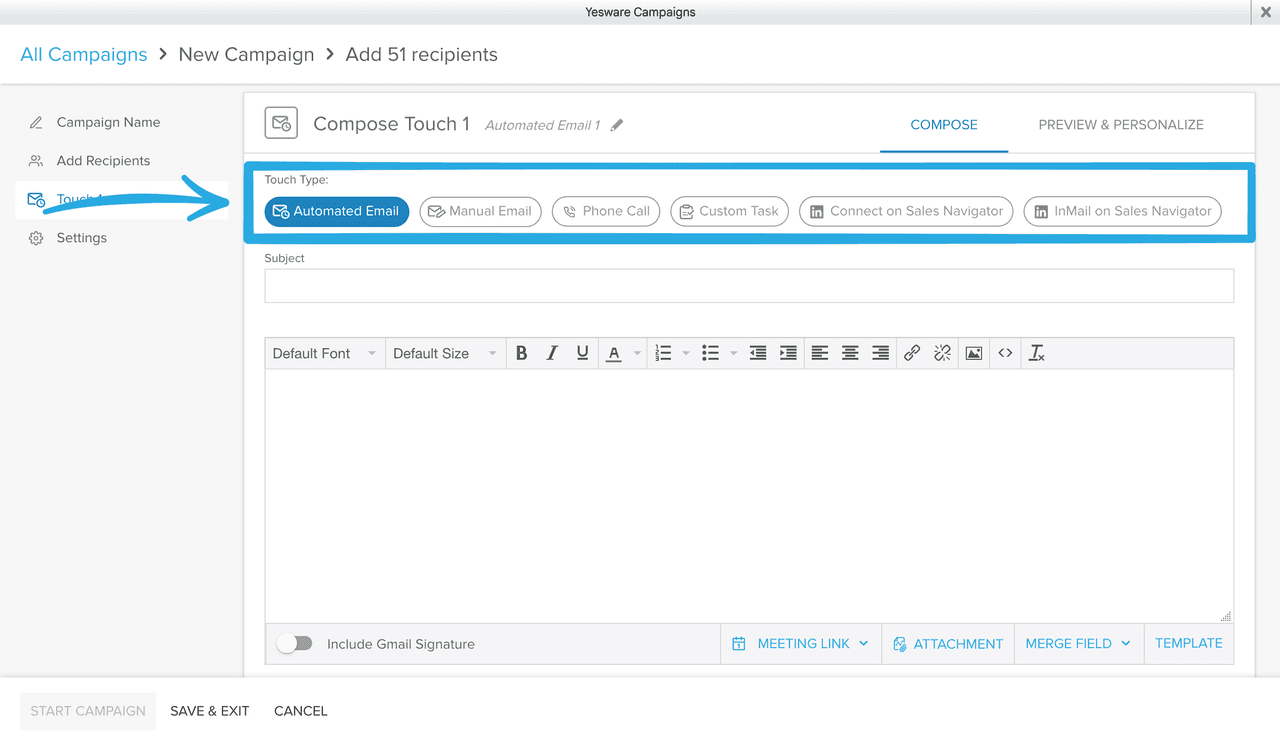Clear text formatting
This screenshot has height=745, width=1280.
coord(1036,352)
